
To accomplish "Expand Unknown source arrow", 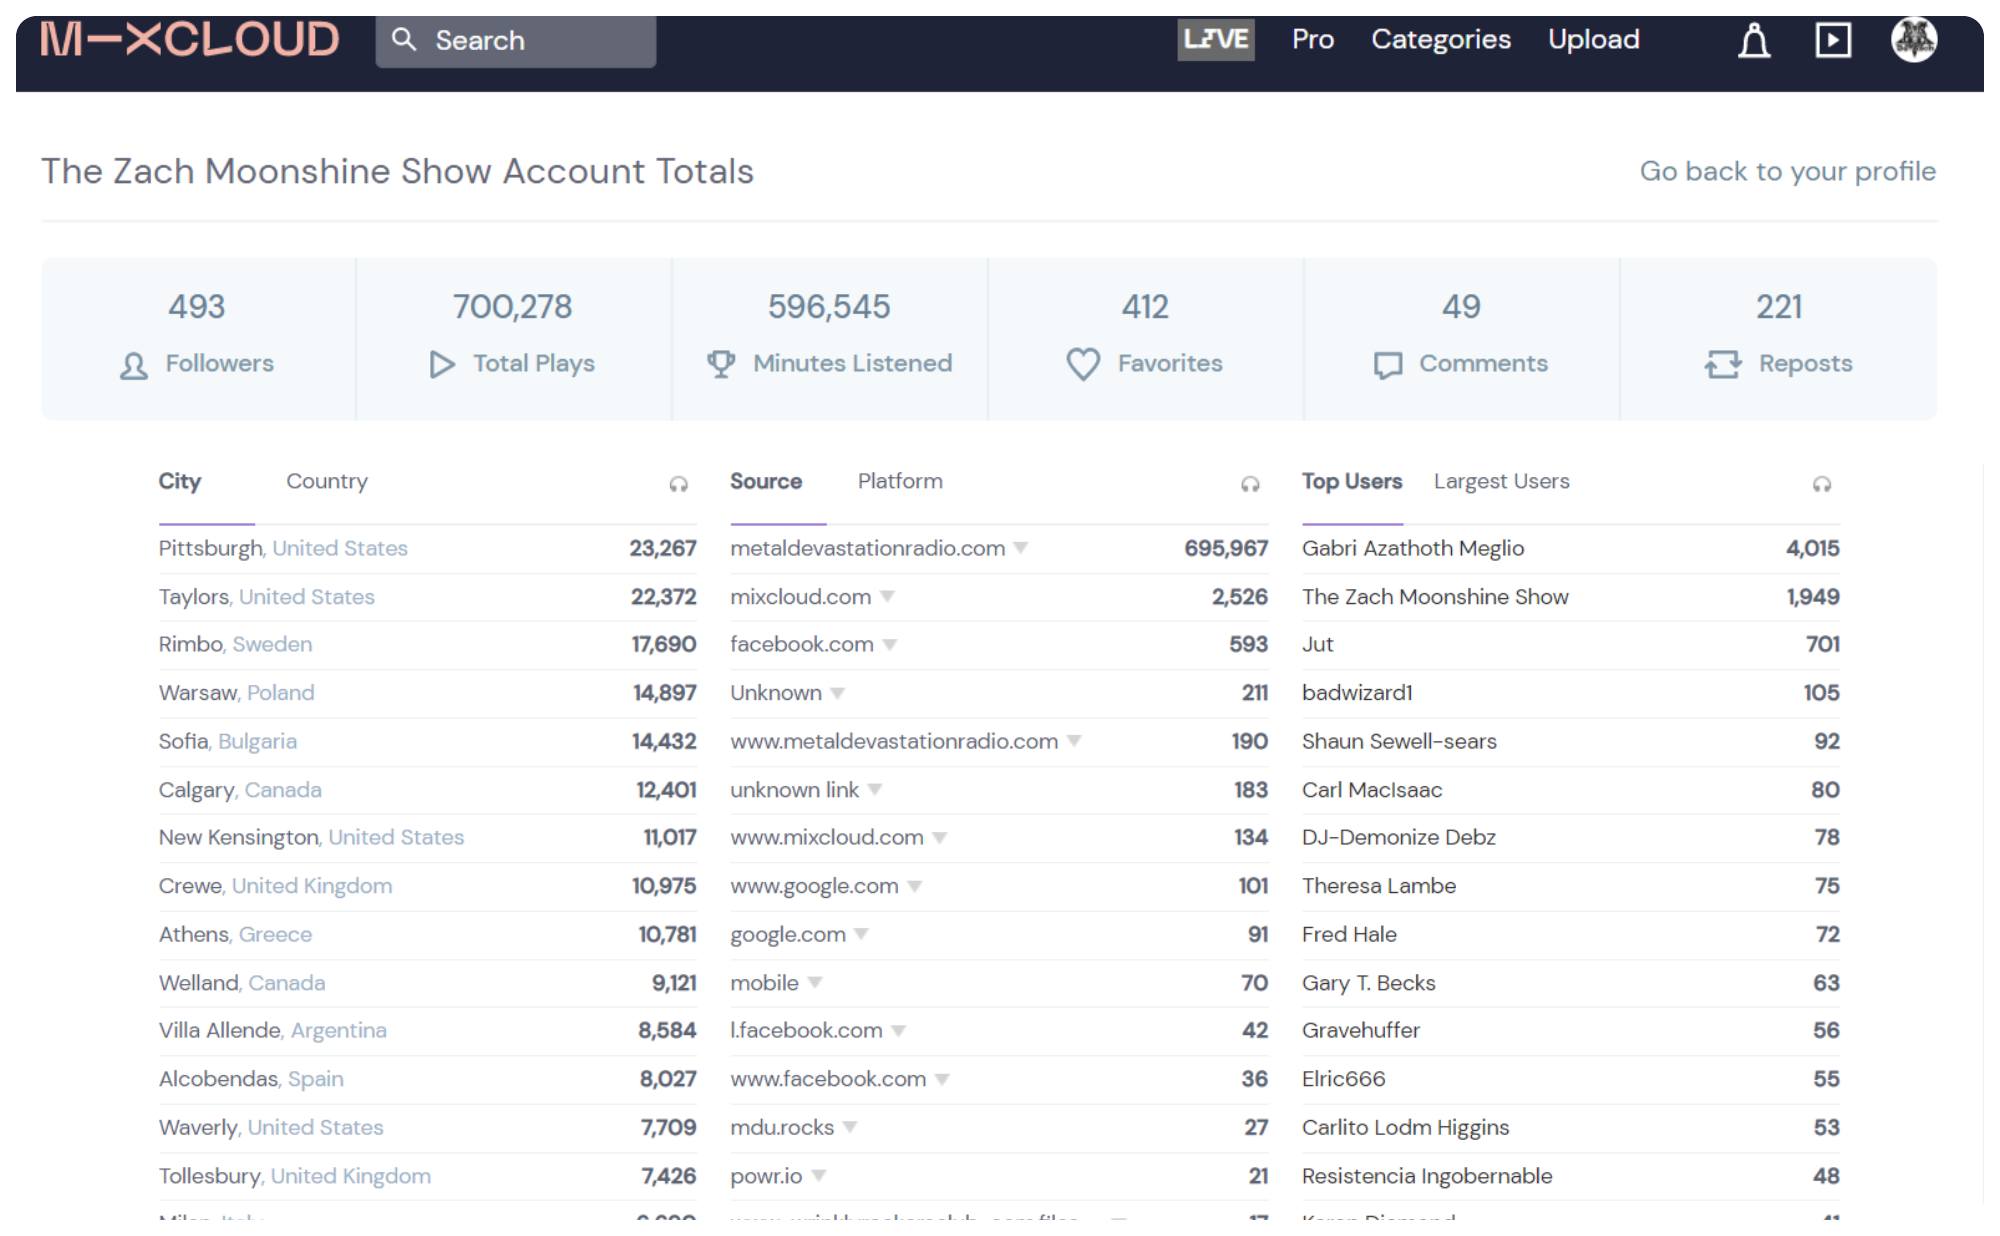I will pyautogui.click(x=838, y=693).
